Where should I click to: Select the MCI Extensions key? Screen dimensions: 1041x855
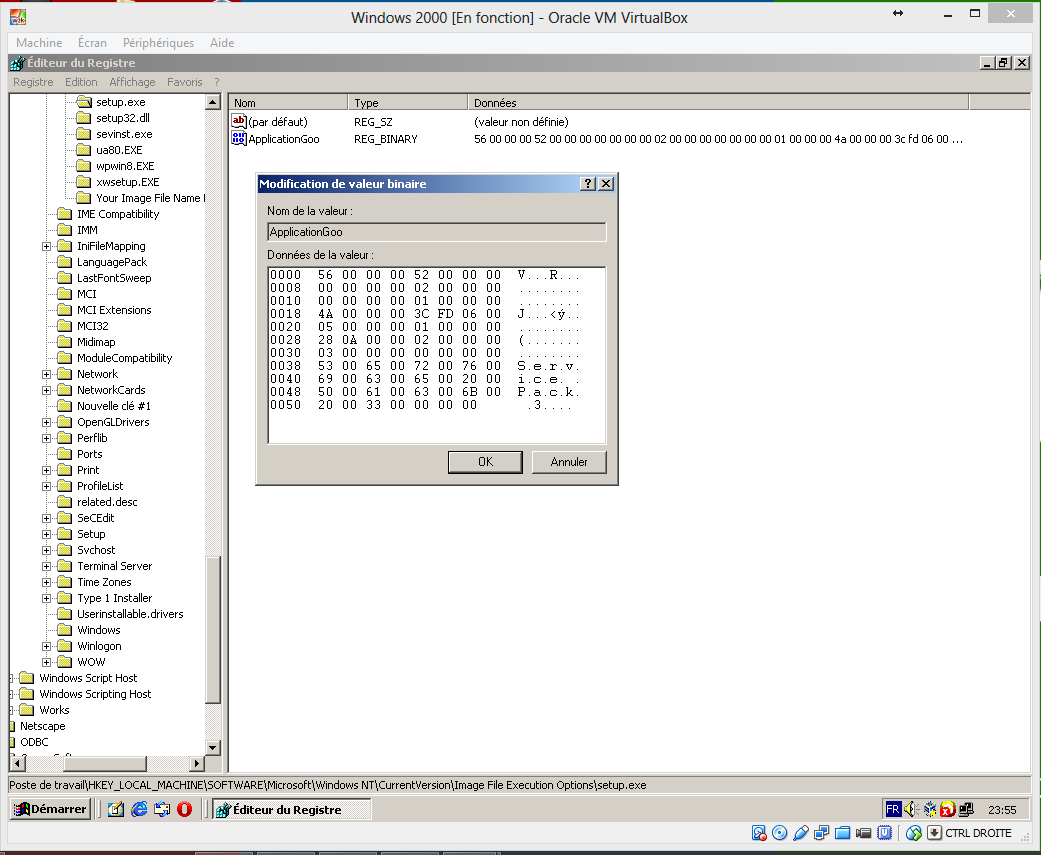click(x=114, y=310)
